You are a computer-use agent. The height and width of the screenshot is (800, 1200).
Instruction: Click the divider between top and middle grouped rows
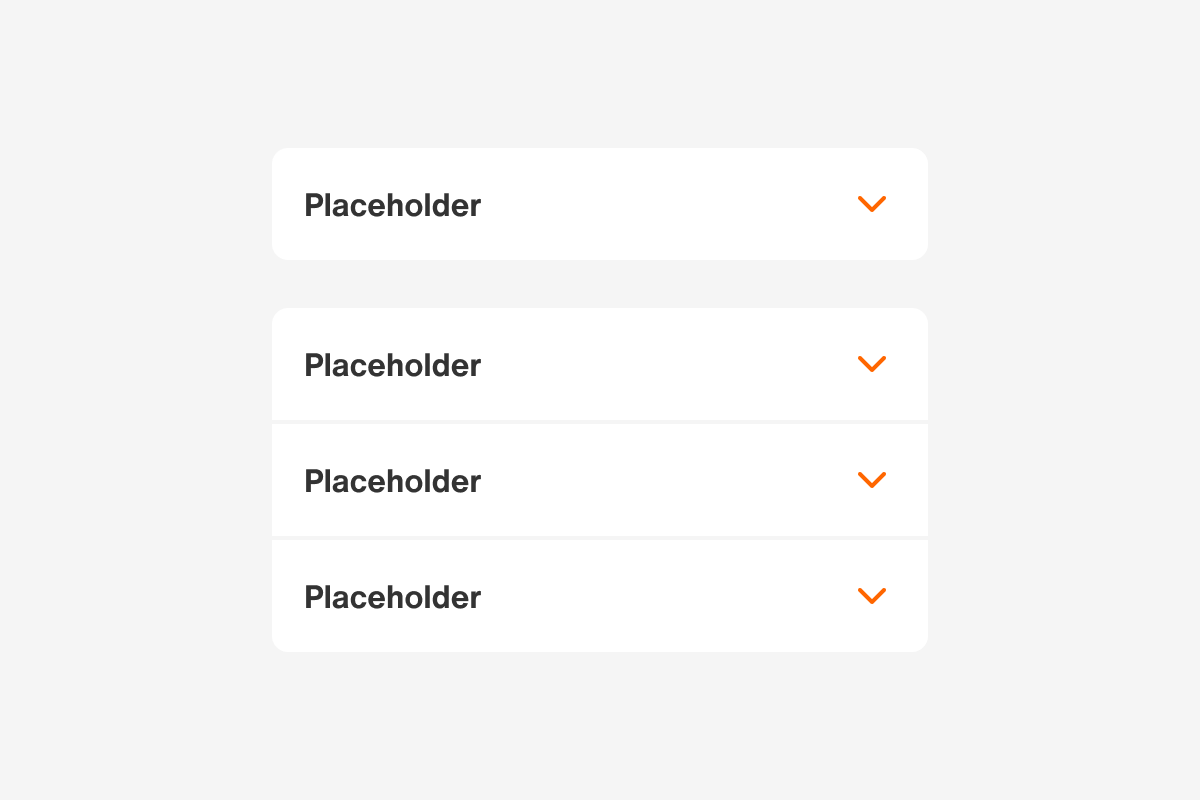click(x=600, y=422)
